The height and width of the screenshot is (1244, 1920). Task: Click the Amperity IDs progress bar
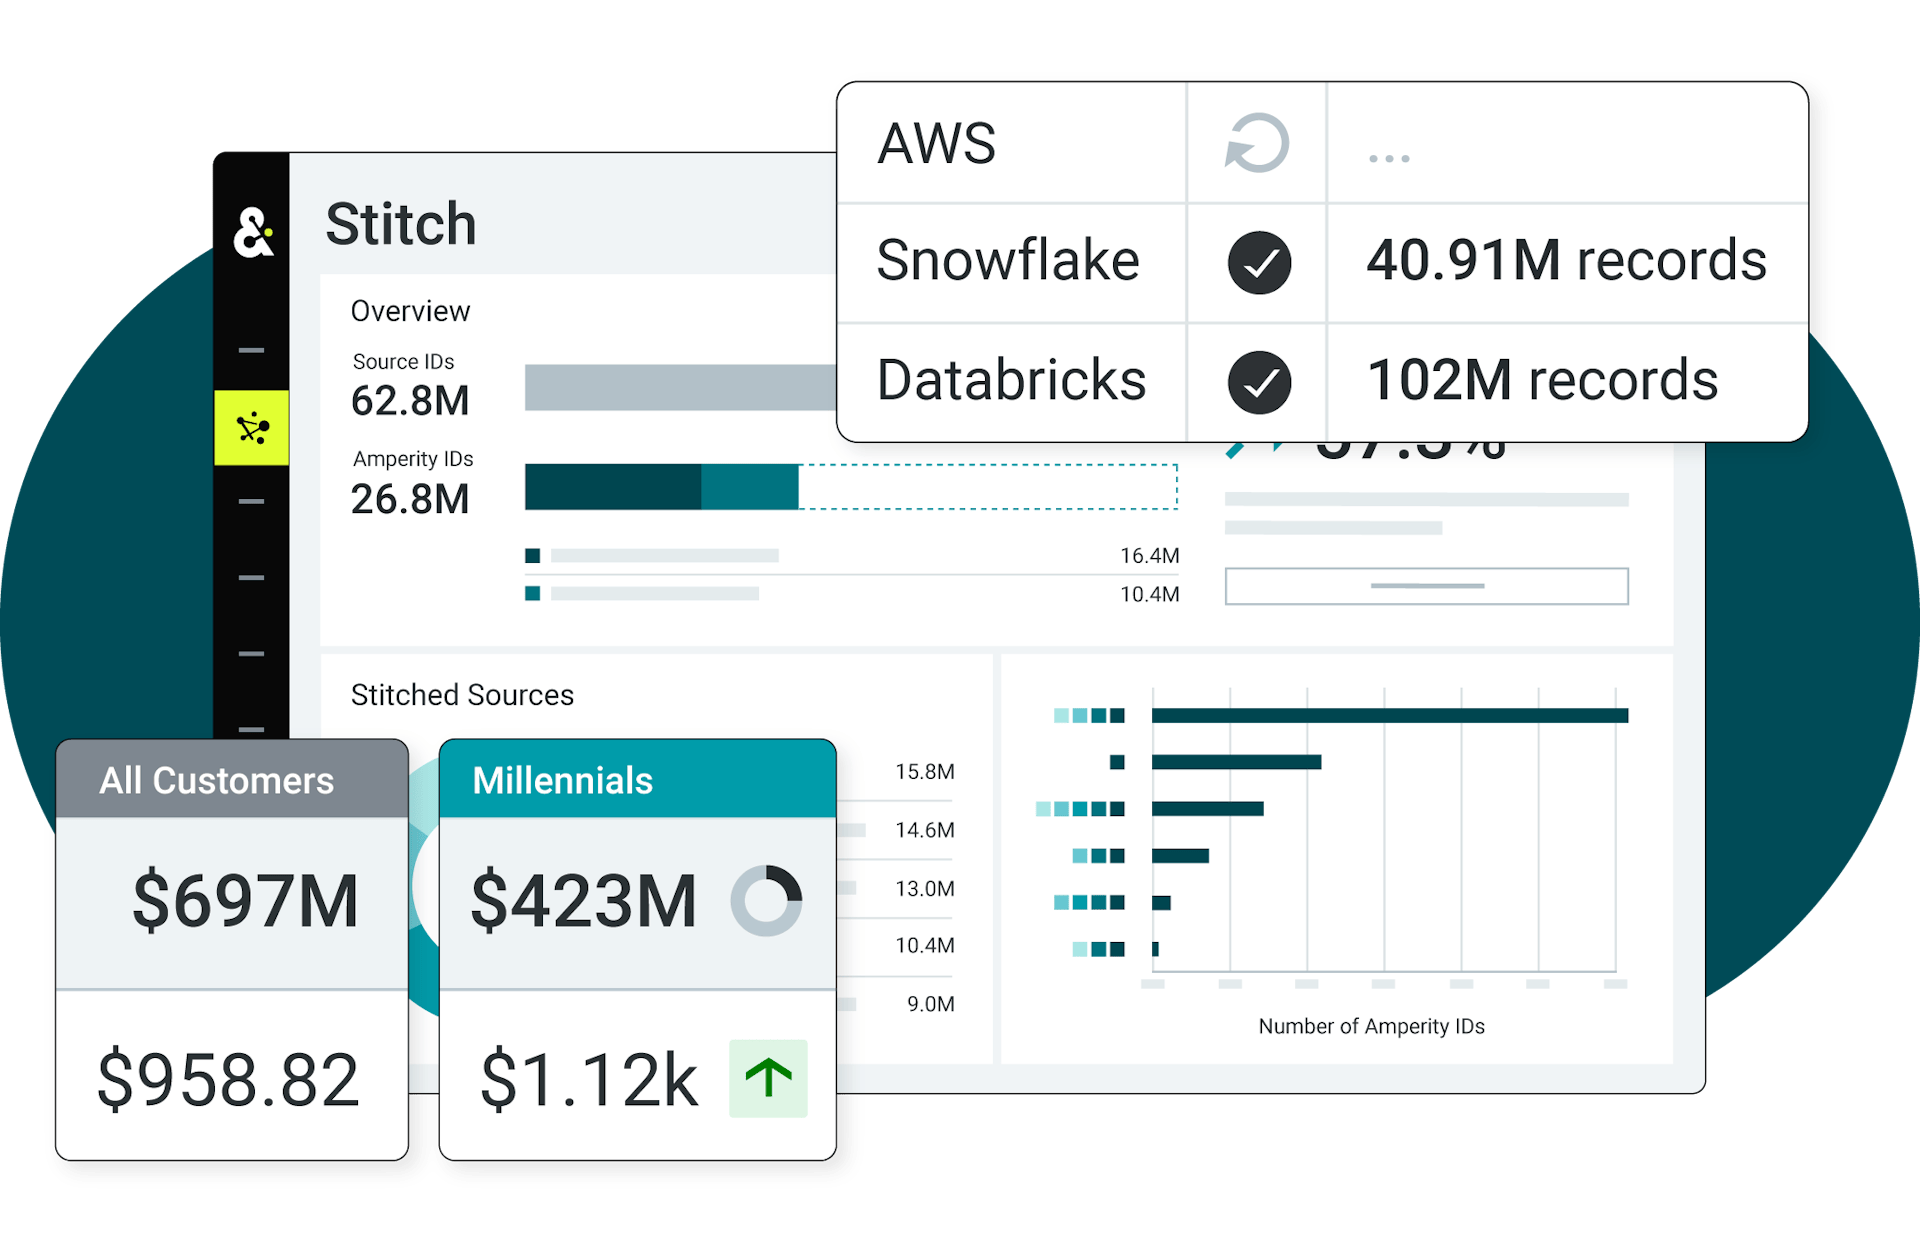[x=660, y=487]
